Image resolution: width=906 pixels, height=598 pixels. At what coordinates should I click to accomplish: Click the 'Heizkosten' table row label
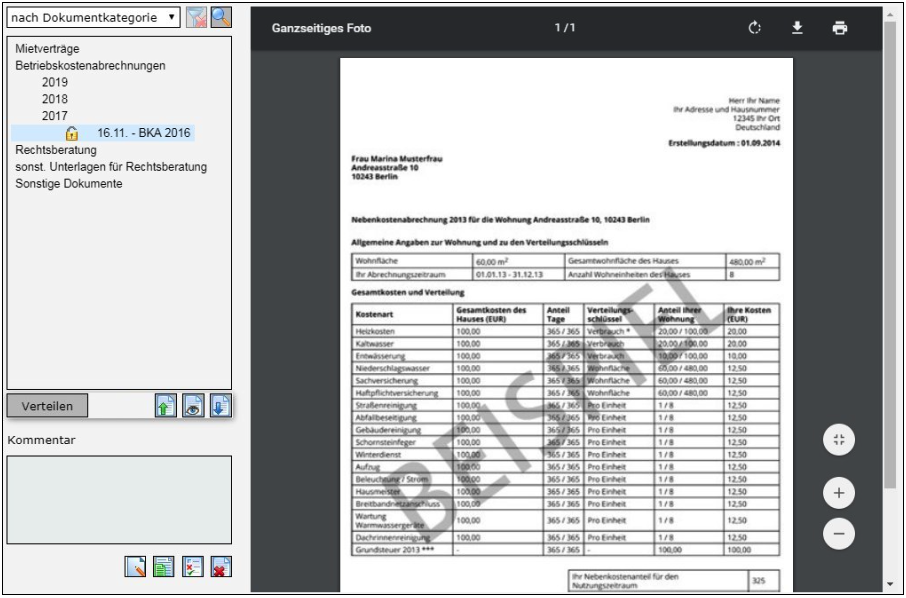pyautogui.click(x=375, y=331)
